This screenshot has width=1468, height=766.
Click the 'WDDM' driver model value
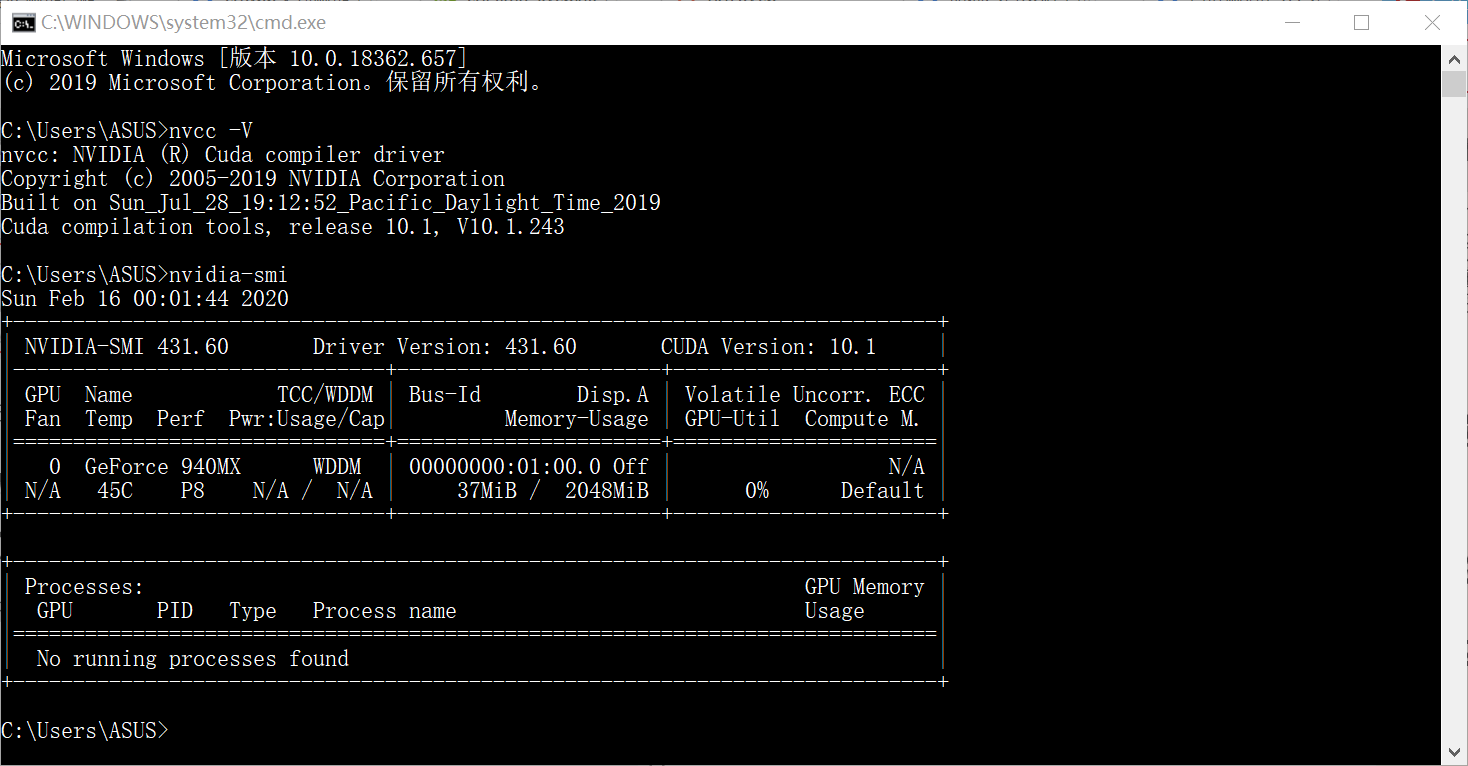coord(337,467)
